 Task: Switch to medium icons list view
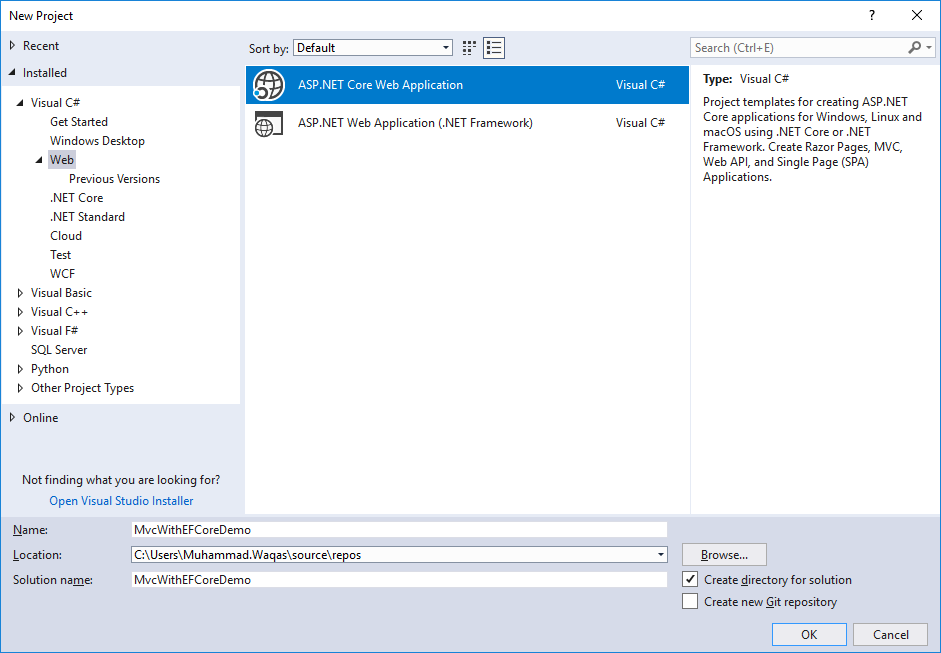(494, 48)
